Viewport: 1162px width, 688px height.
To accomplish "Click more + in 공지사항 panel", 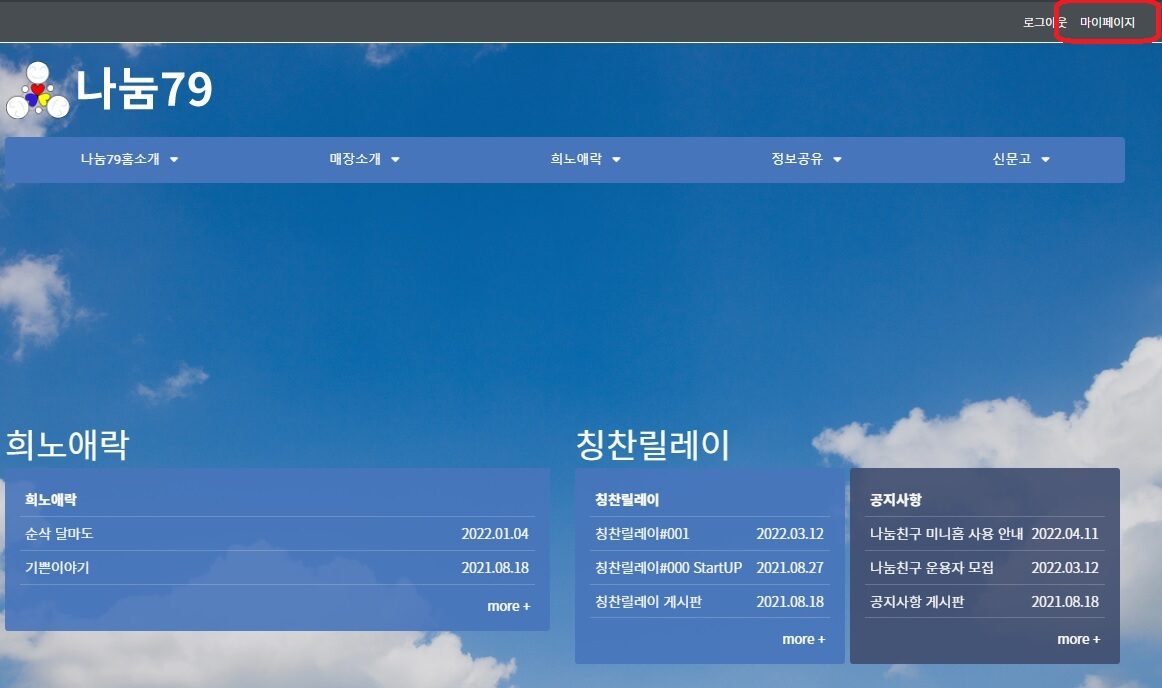I will 1078,639.
